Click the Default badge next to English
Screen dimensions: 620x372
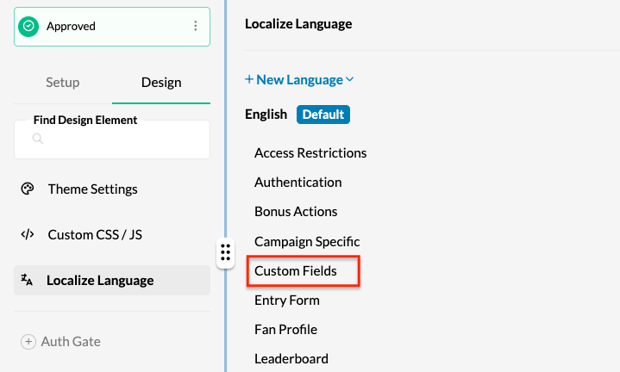click(323, 114)
